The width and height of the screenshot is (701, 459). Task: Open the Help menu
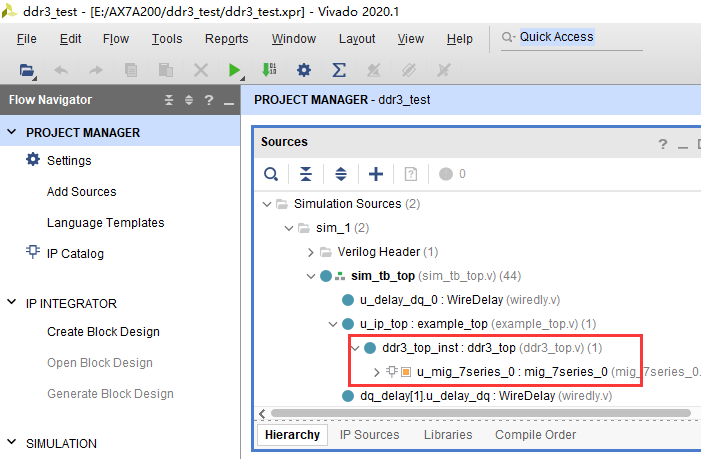point(460,39)
